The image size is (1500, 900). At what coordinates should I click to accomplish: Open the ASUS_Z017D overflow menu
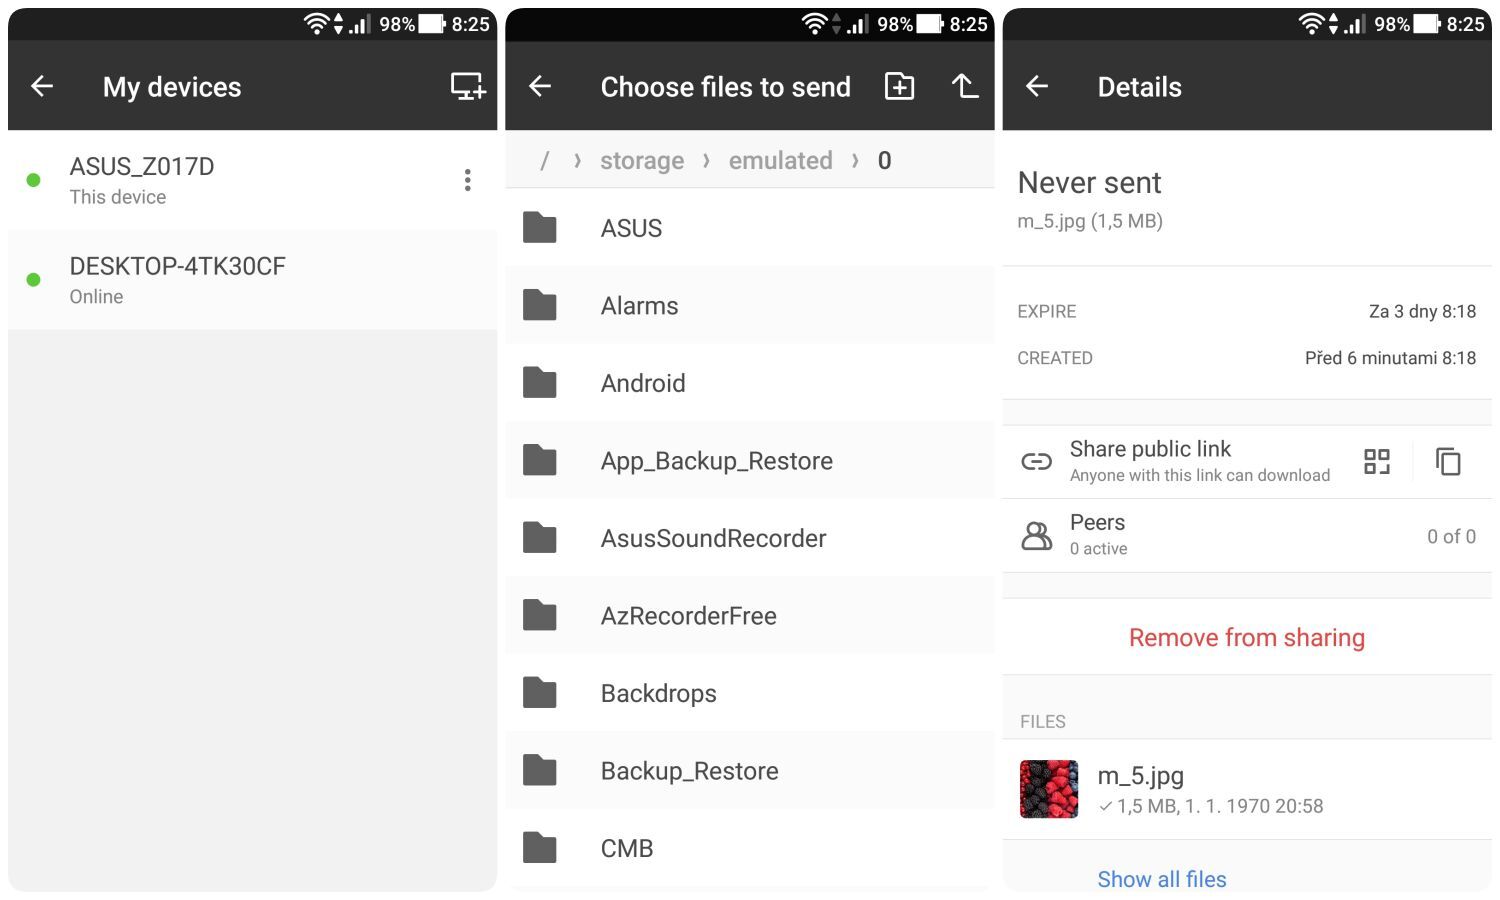[x=467, y=180]
